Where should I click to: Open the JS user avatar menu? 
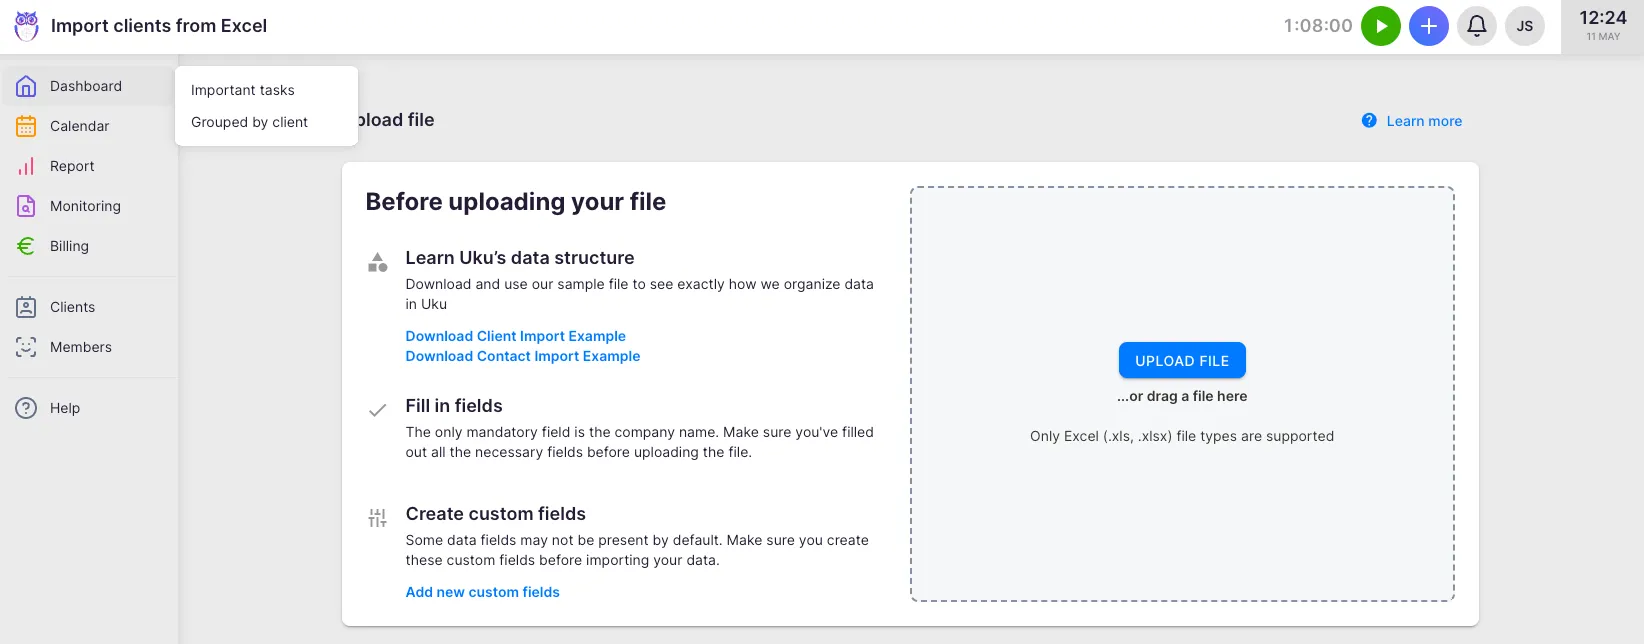pyautogui.click(x=1524, y=26)
